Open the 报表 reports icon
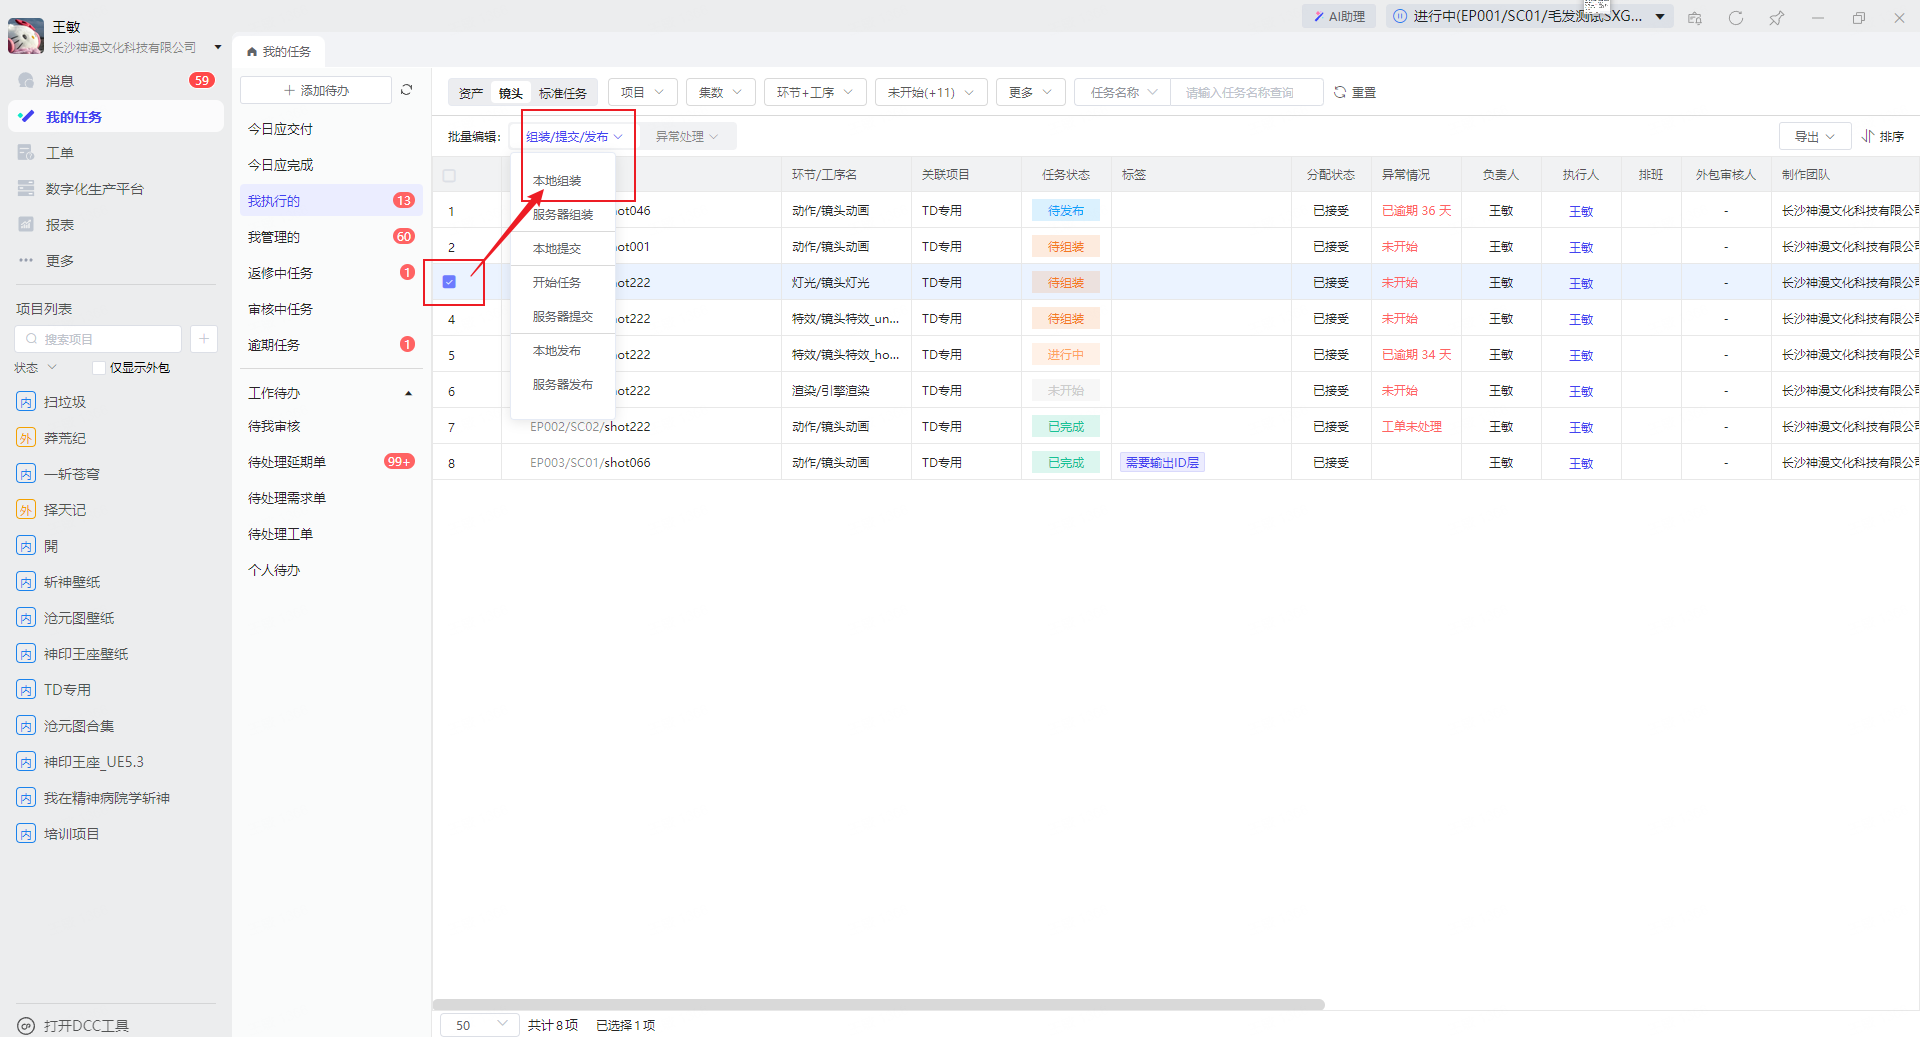Image resolution: width=1920 pixels, height=1037 pixels. pyautogui.click(x=27, y=225)
